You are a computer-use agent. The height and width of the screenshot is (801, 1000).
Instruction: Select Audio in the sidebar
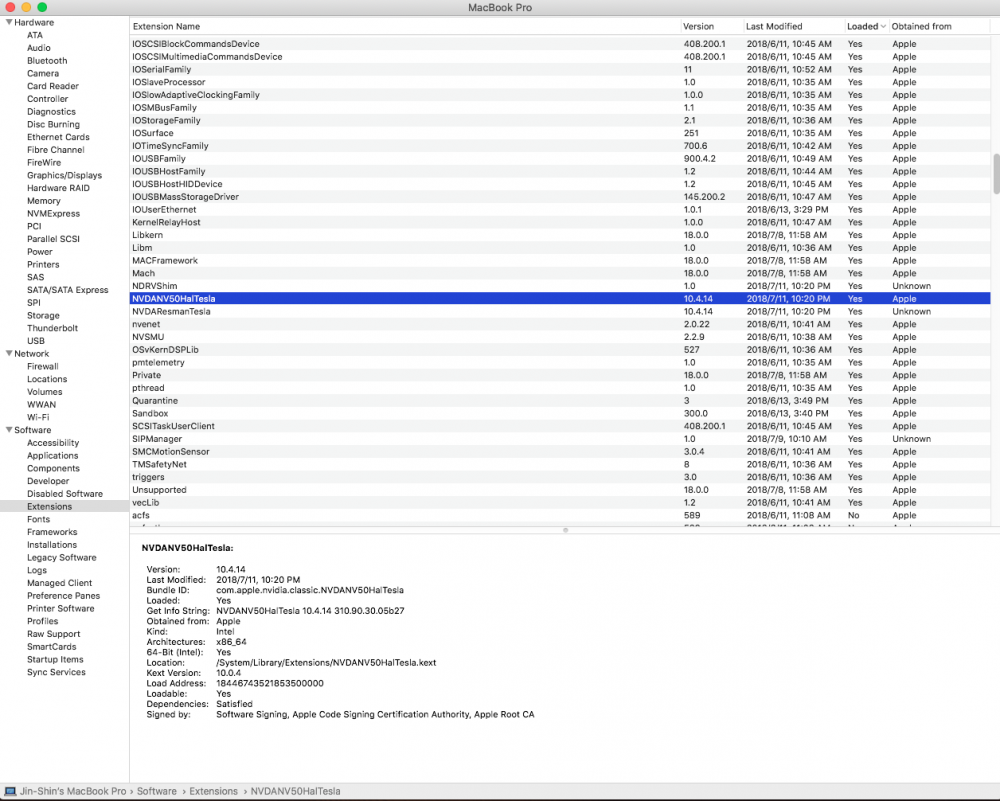click(x=39, y=48)
